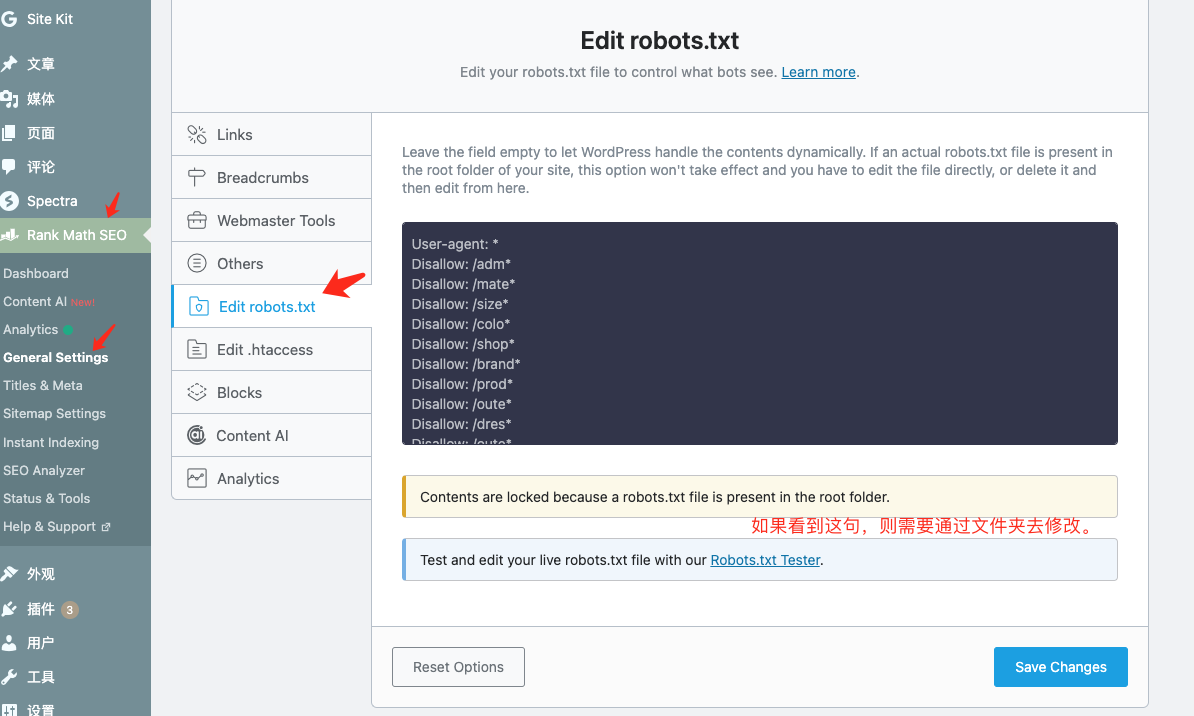Click the Links chain icon
1194x716 pixels.
tap(197, 135)
